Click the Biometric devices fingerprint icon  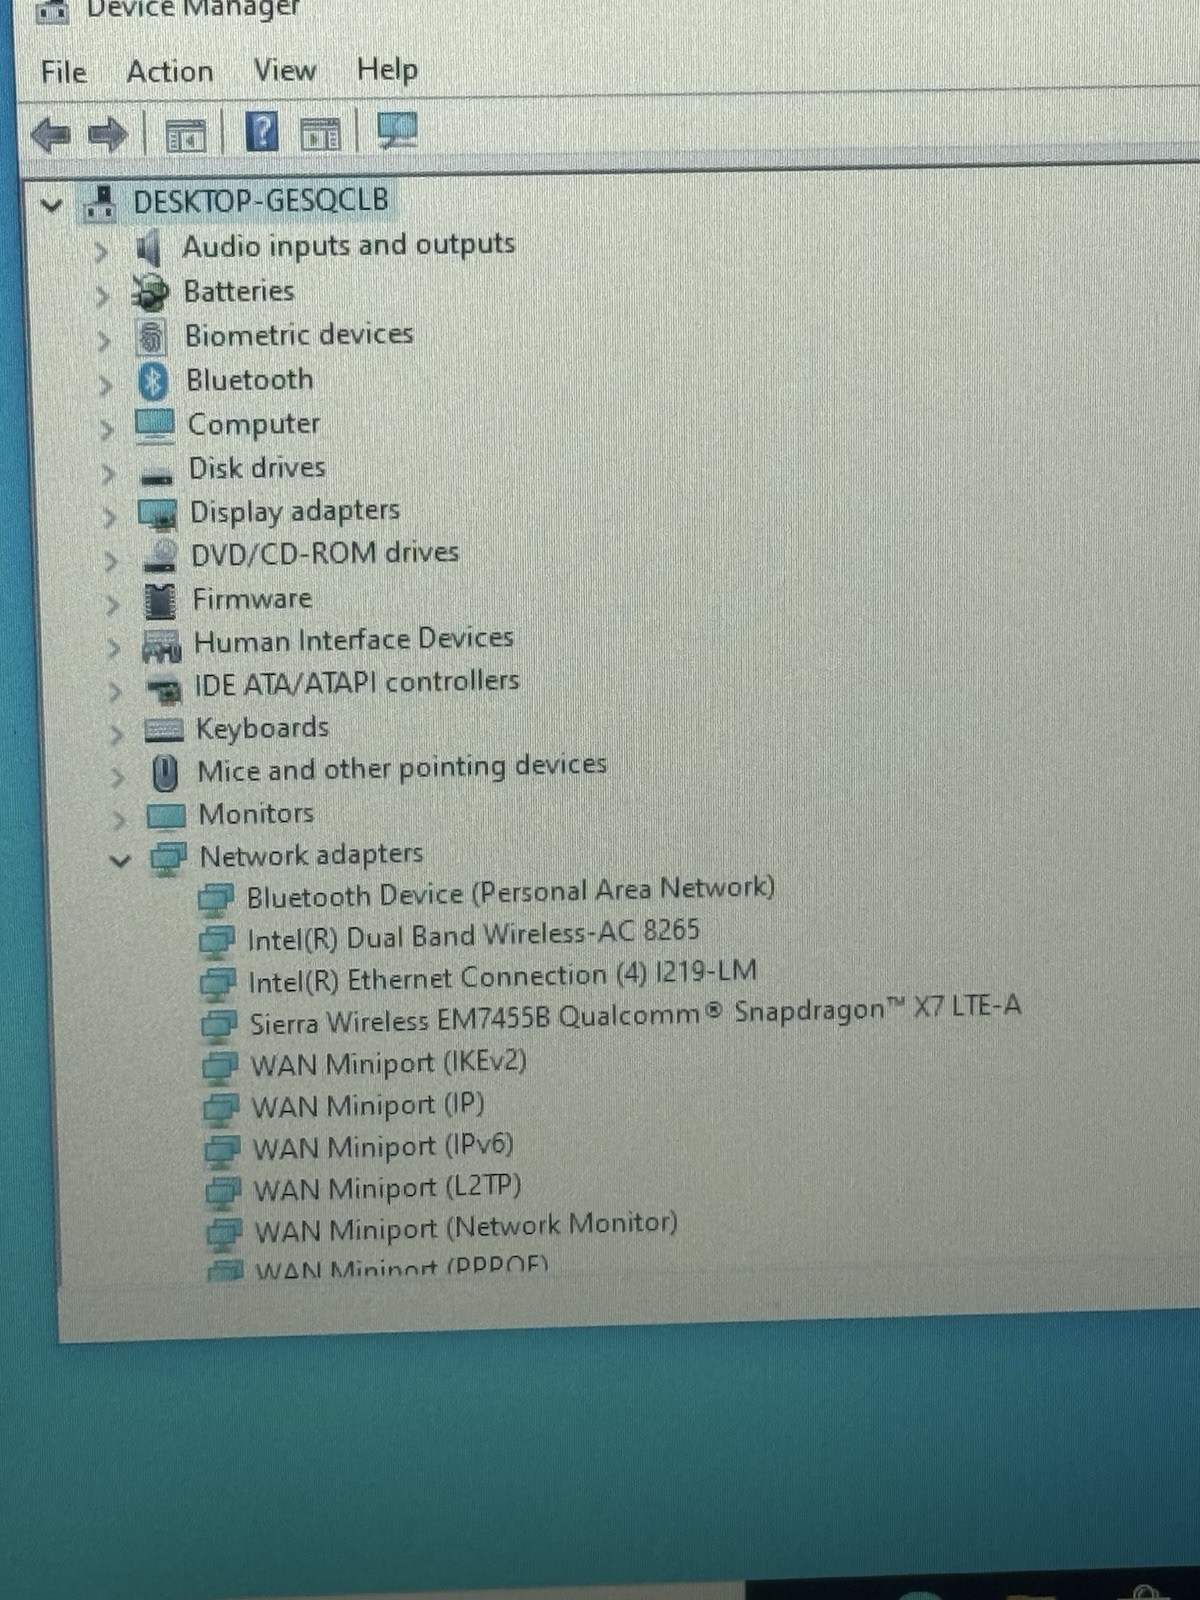tap(152, 337)
